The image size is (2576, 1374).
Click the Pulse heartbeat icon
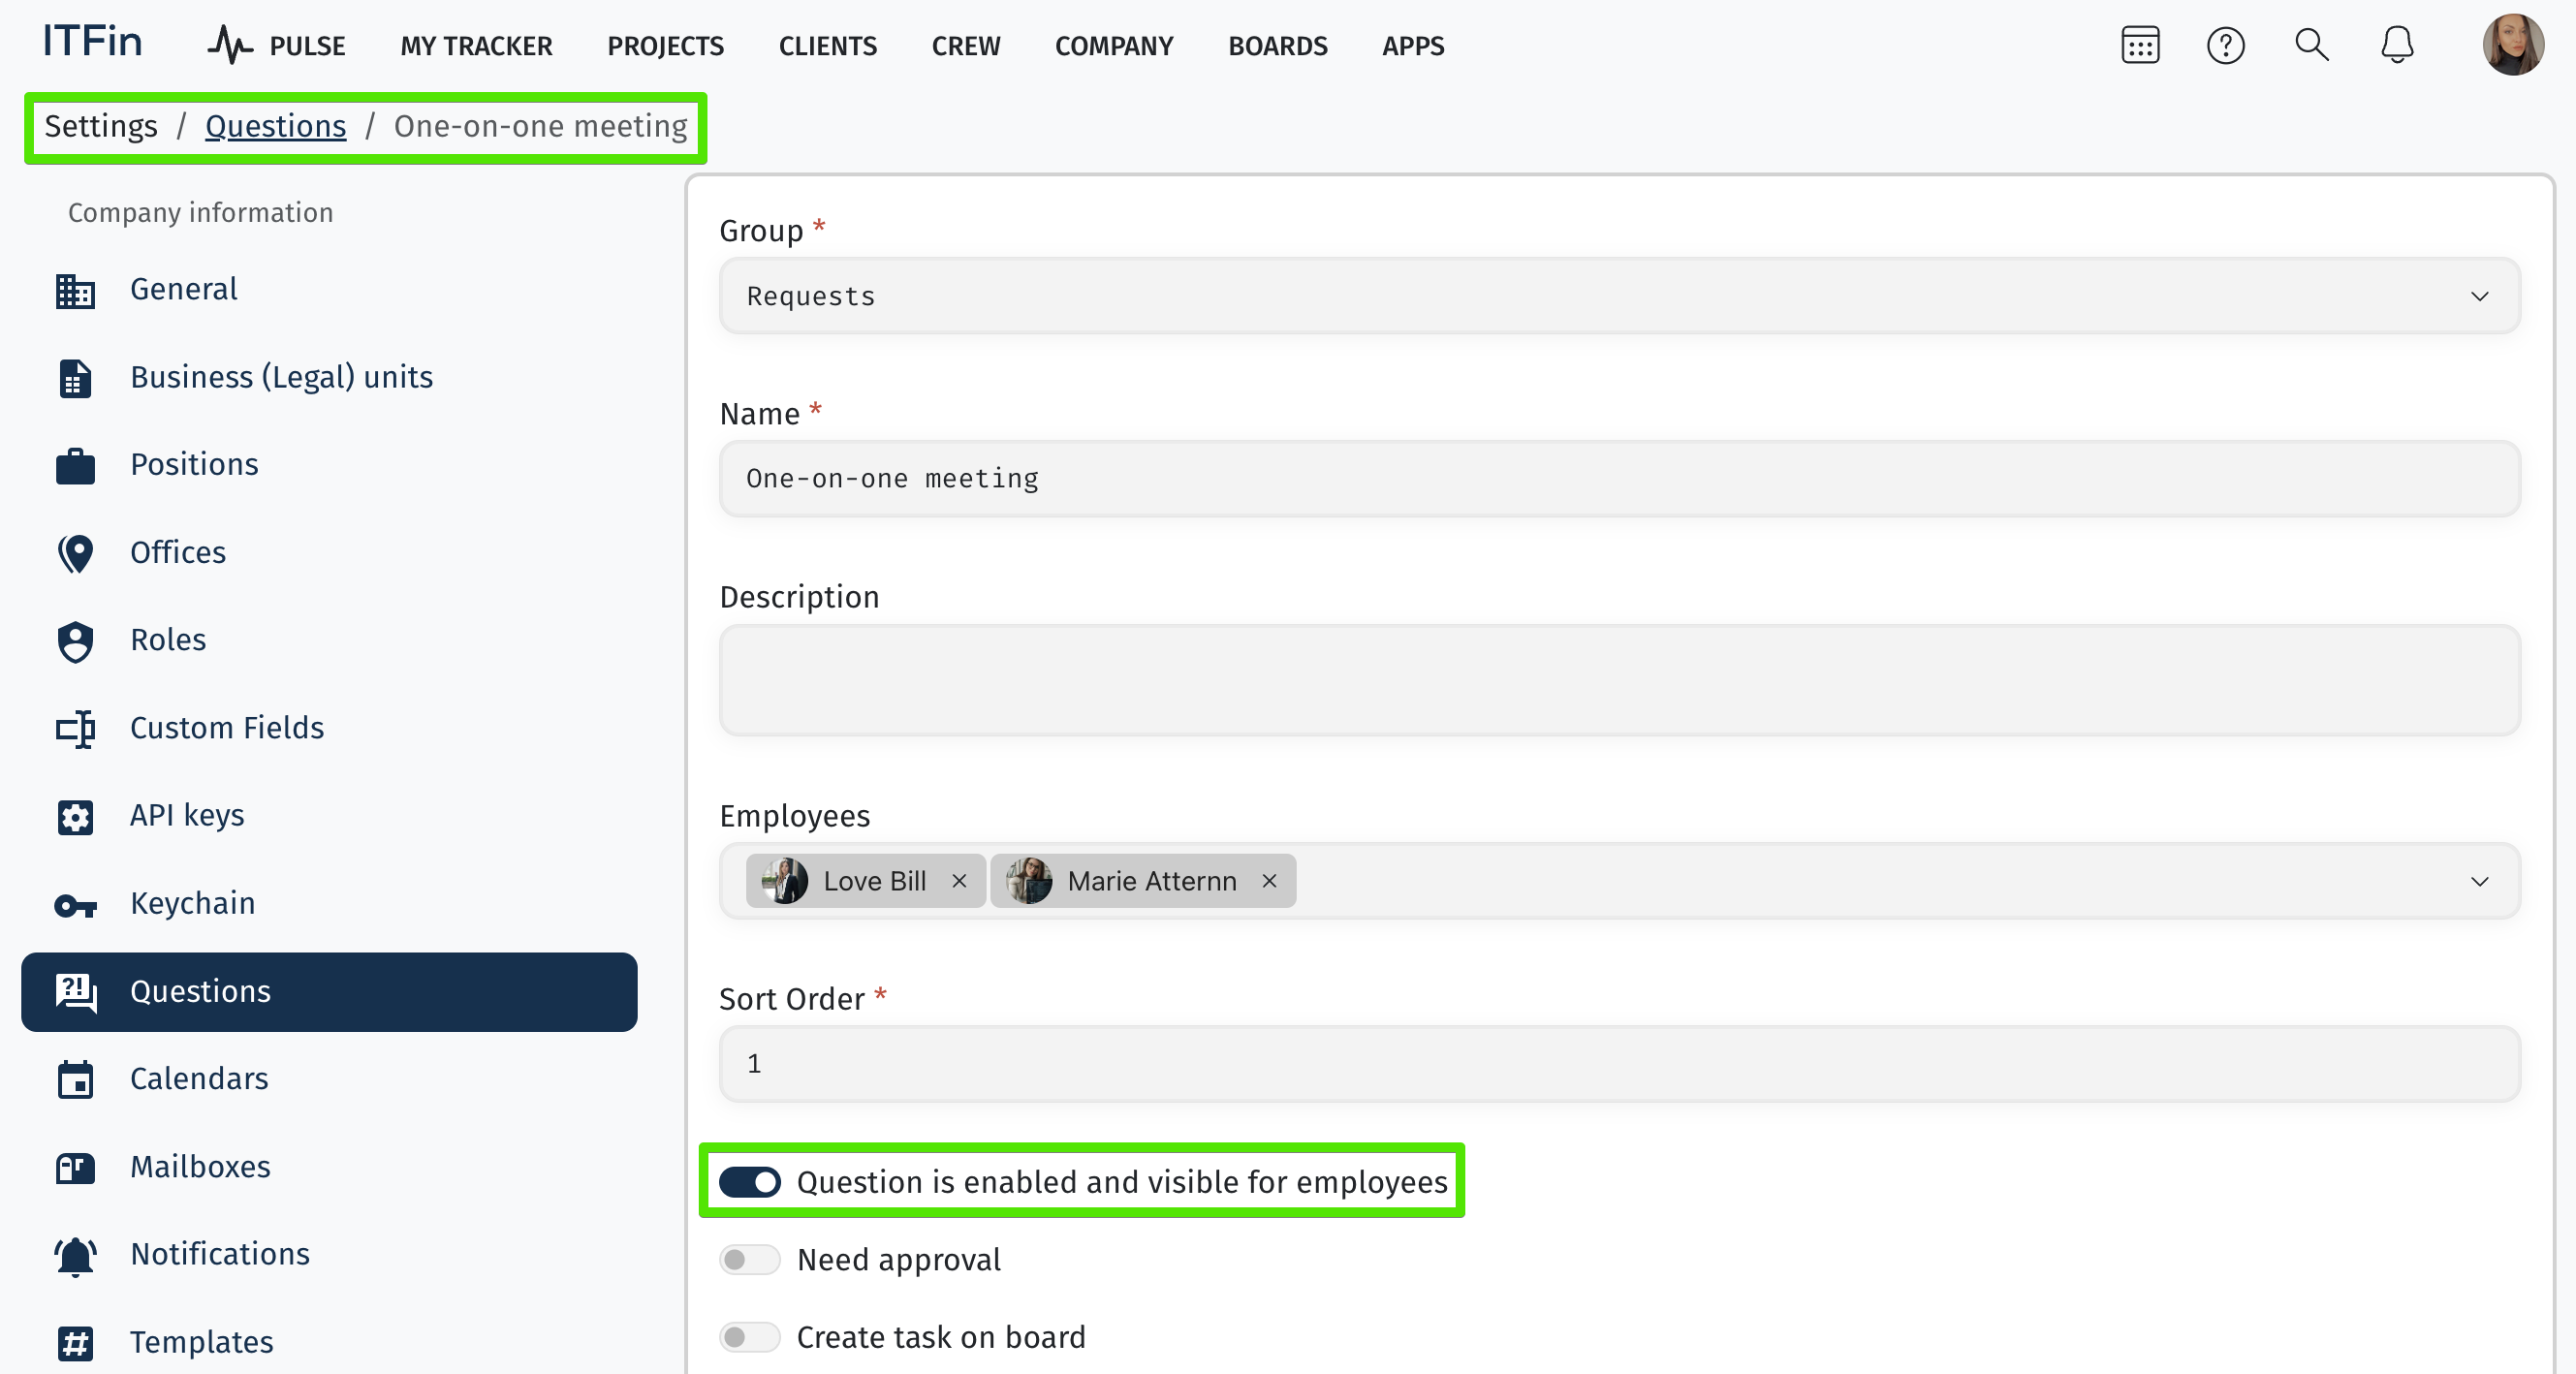click(230, 45)
